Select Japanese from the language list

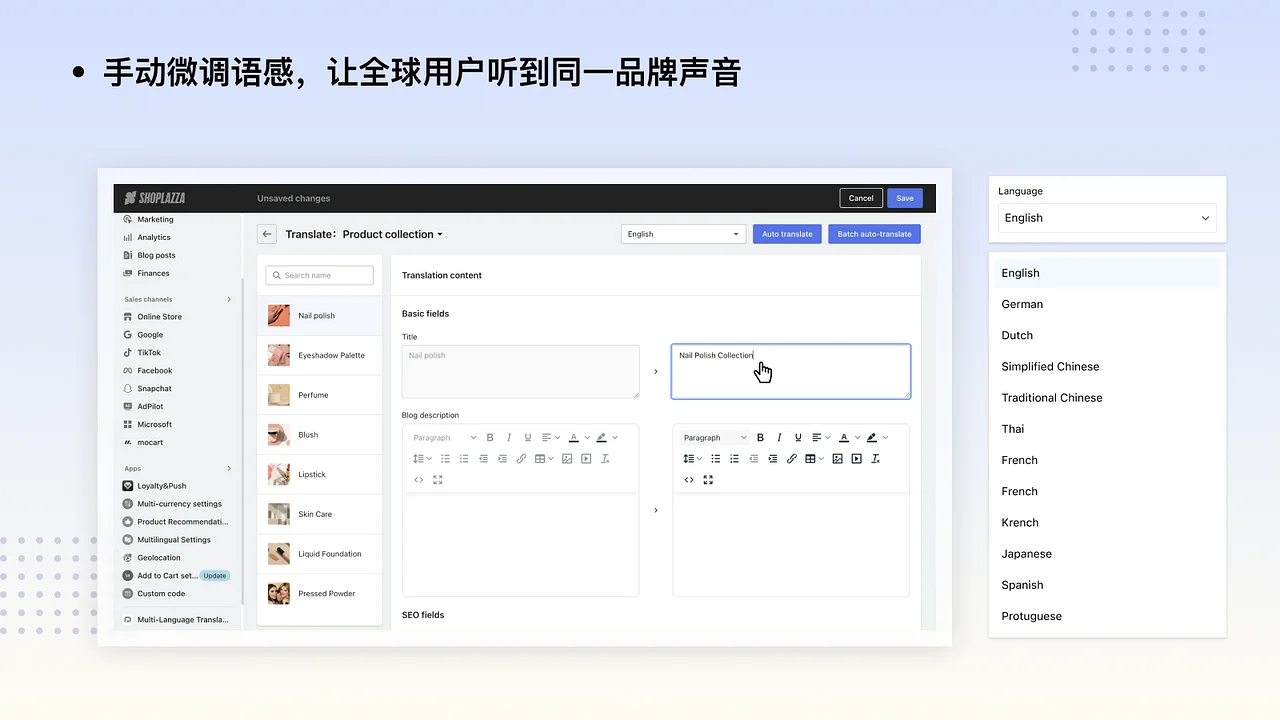1027,553
